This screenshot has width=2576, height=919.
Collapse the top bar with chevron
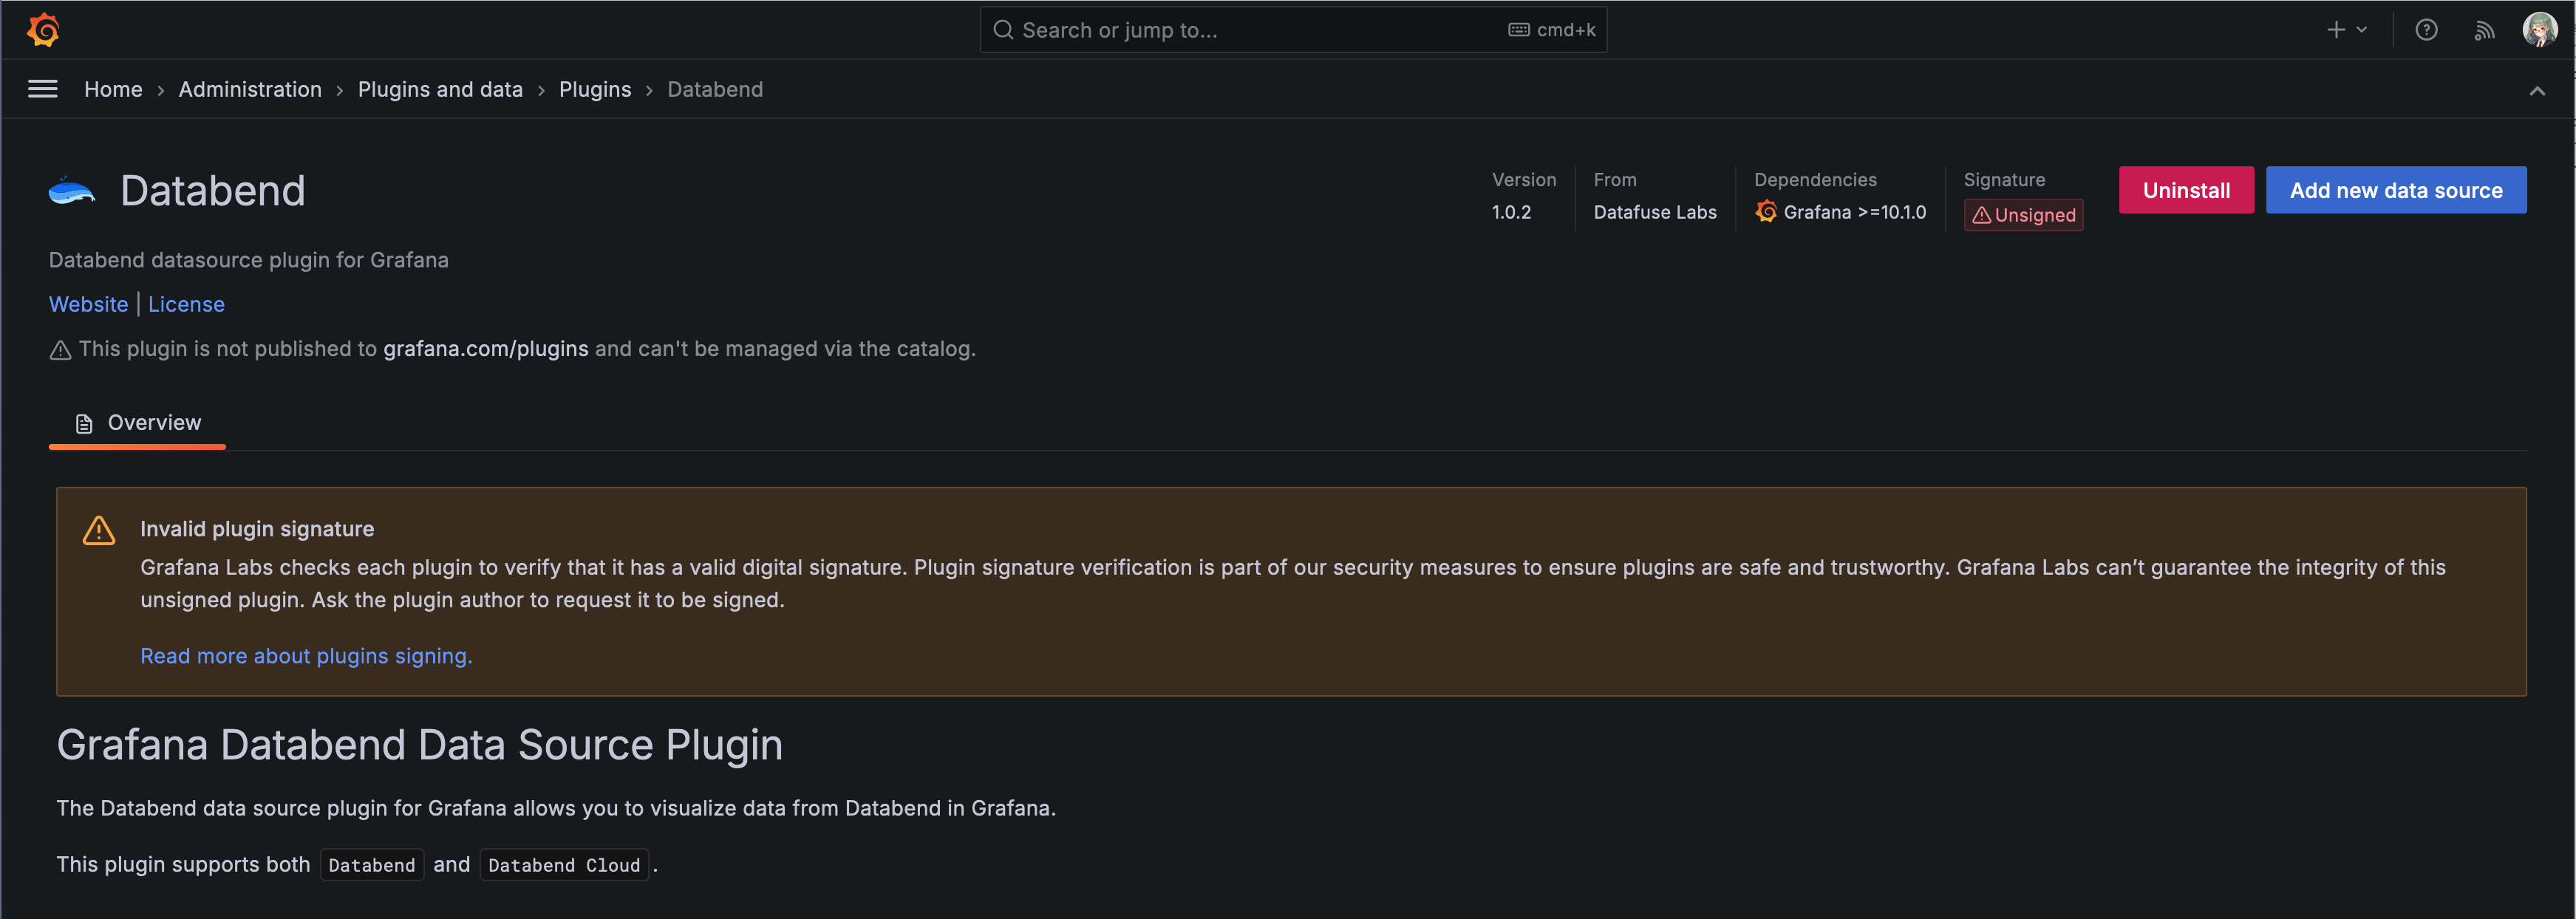[x=2537, y=91]
